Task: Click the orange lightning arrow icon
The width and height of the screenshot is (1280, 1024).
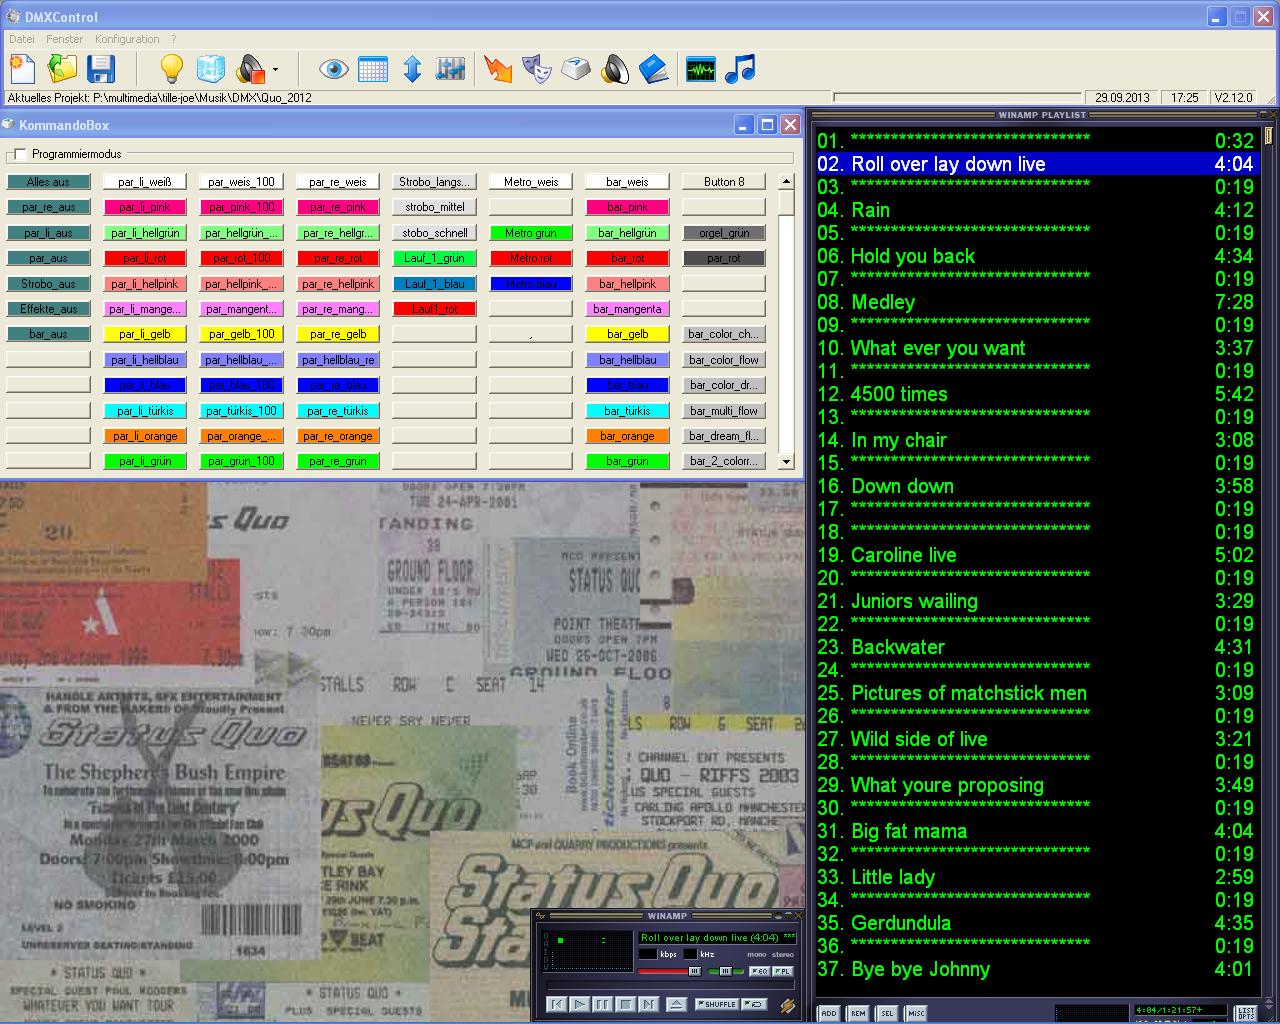Action: [x=498, y=69]
